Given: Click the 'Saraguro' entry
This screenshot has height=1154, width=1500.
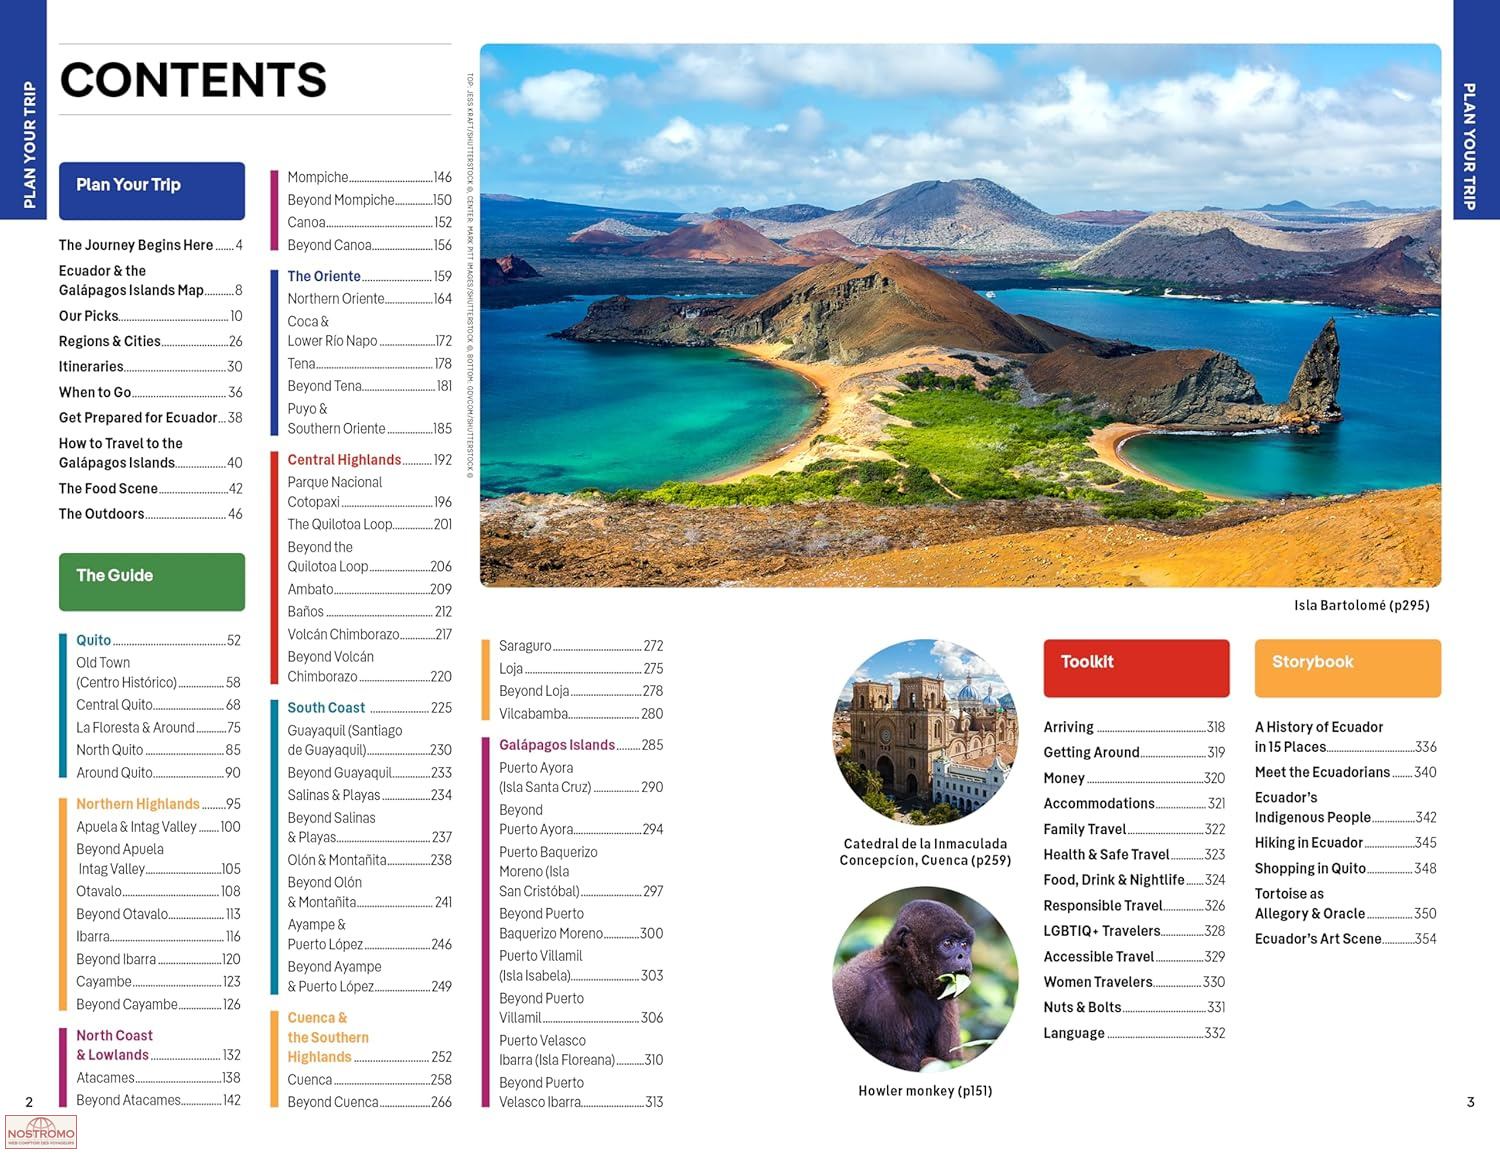Looking at the screenshot, I should click(581, 646).
